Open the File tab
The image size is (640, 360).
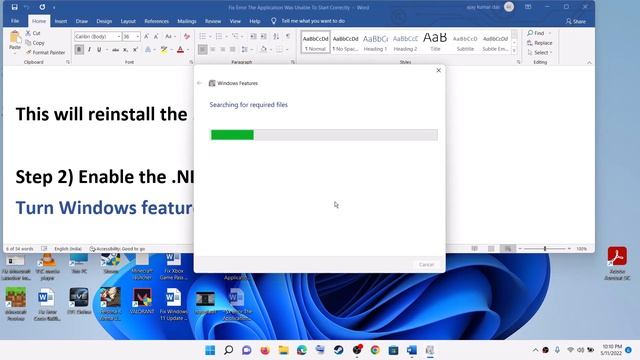(x=15, y=21)
